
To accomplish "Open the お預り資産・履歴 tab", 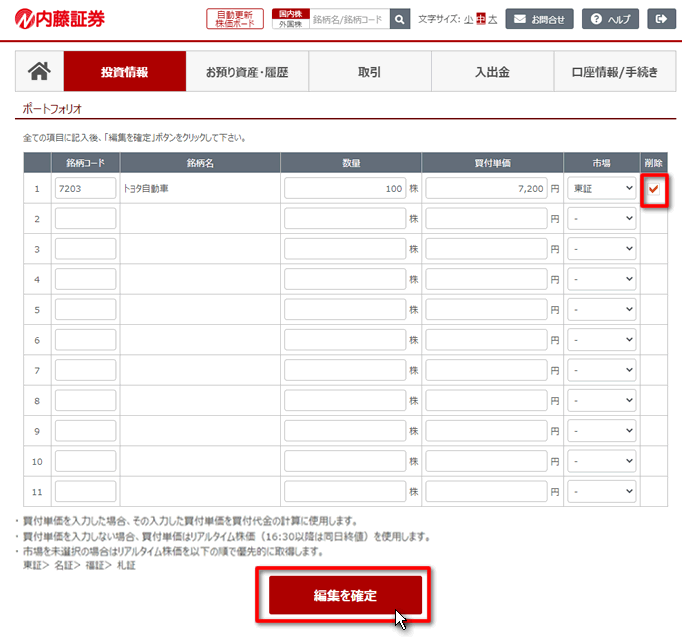I will point(247,71).
